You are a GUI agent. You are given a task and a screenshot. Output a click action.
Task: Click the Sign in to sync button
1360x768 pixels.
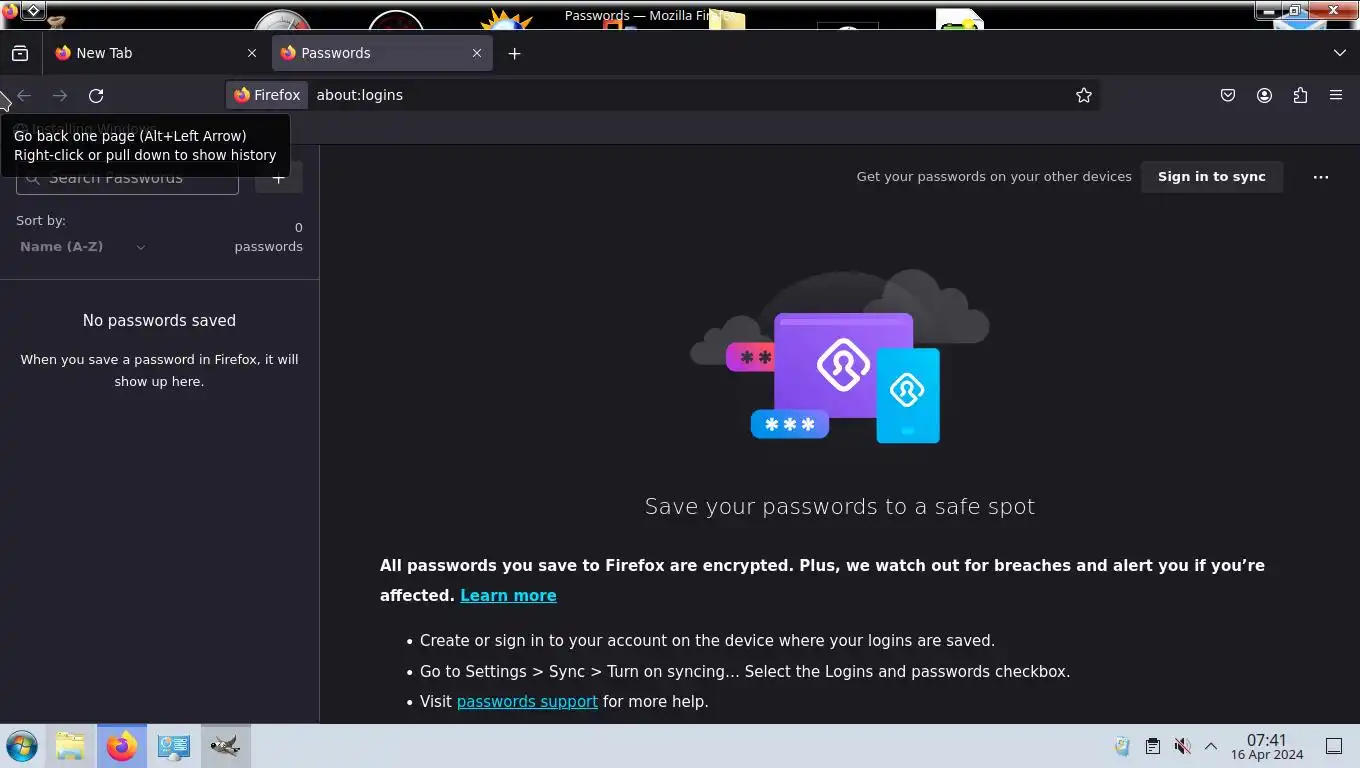[1212, 177]
